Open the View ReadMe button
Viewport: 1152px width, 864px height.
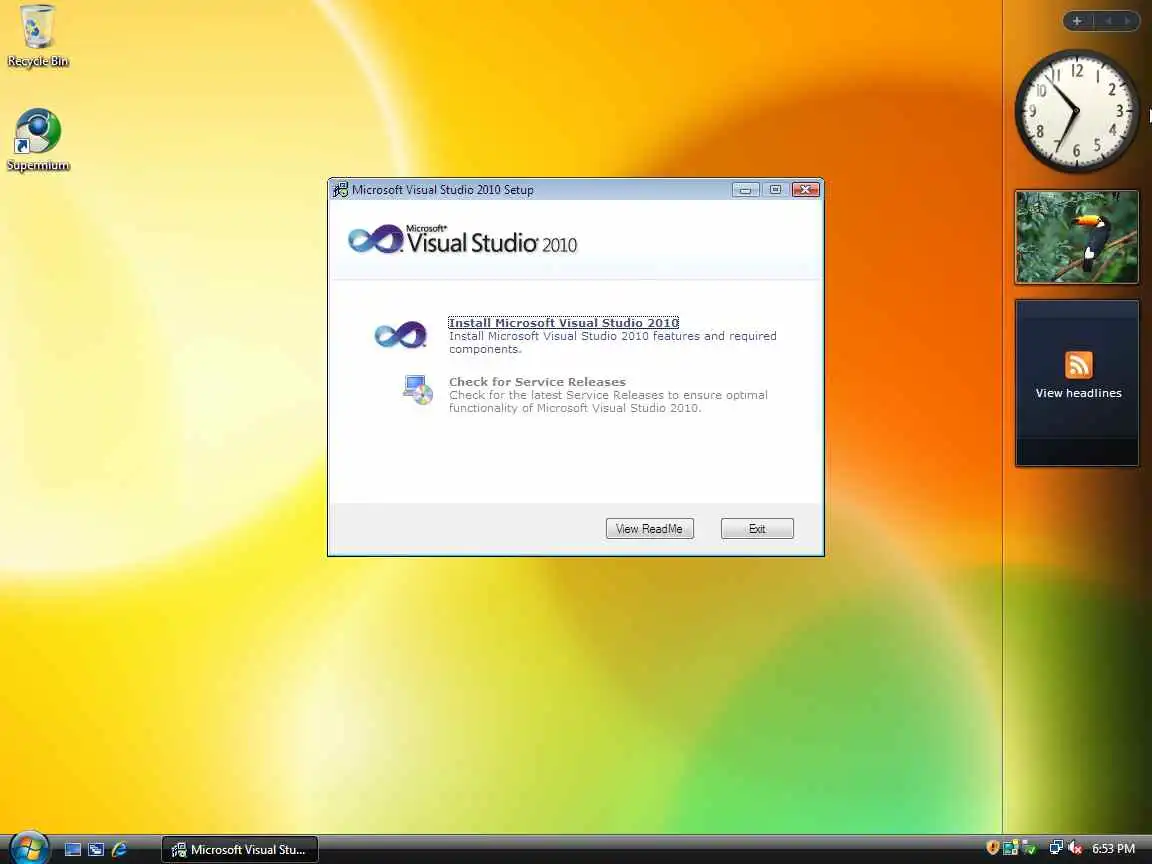pos(649,528)
